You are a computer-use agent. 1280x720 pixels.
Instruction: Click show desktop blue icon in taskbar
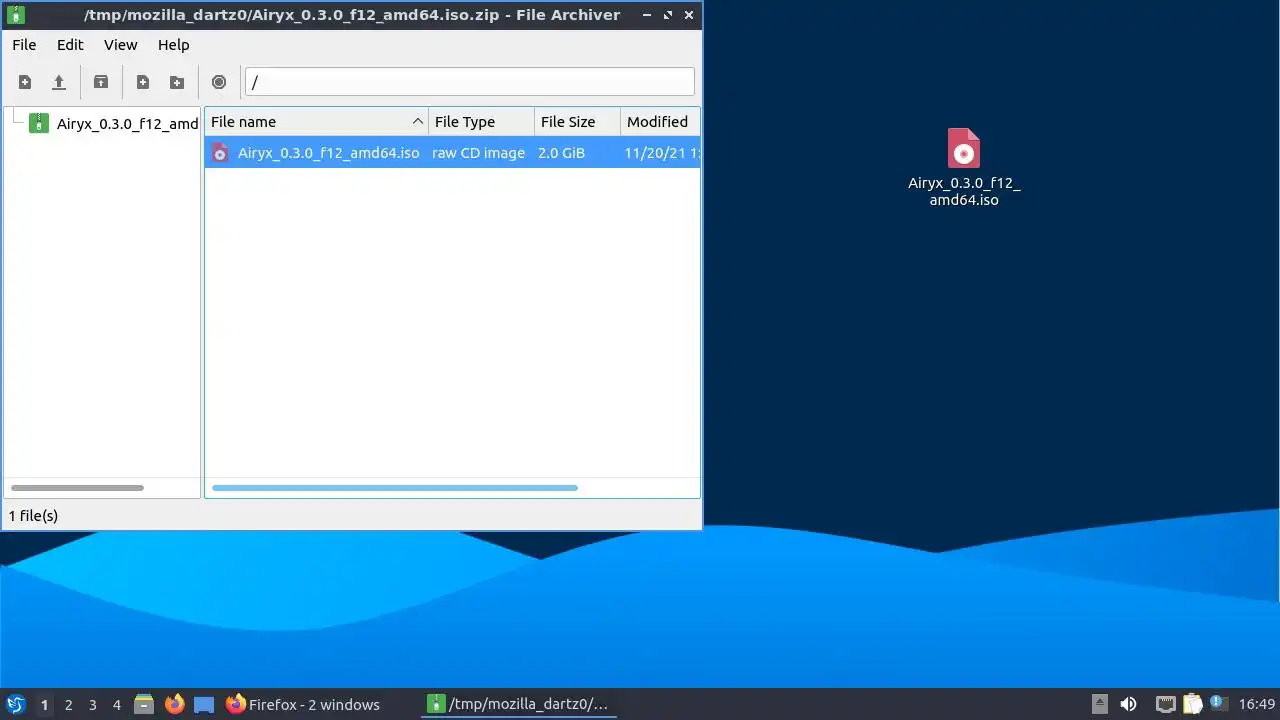tap(204, 705)
